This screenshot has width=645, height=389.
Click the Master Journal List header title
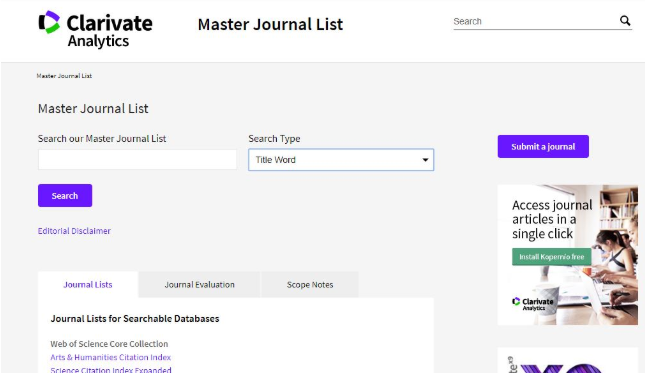pyautogui.click(x=270, y=24)
